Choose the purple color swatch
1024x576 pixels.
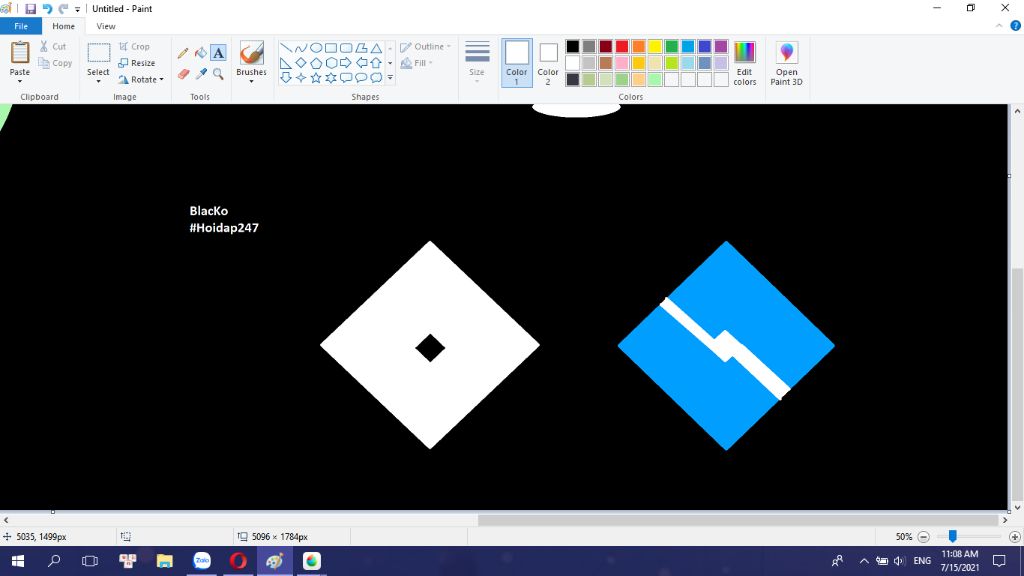tap(721, 46)
